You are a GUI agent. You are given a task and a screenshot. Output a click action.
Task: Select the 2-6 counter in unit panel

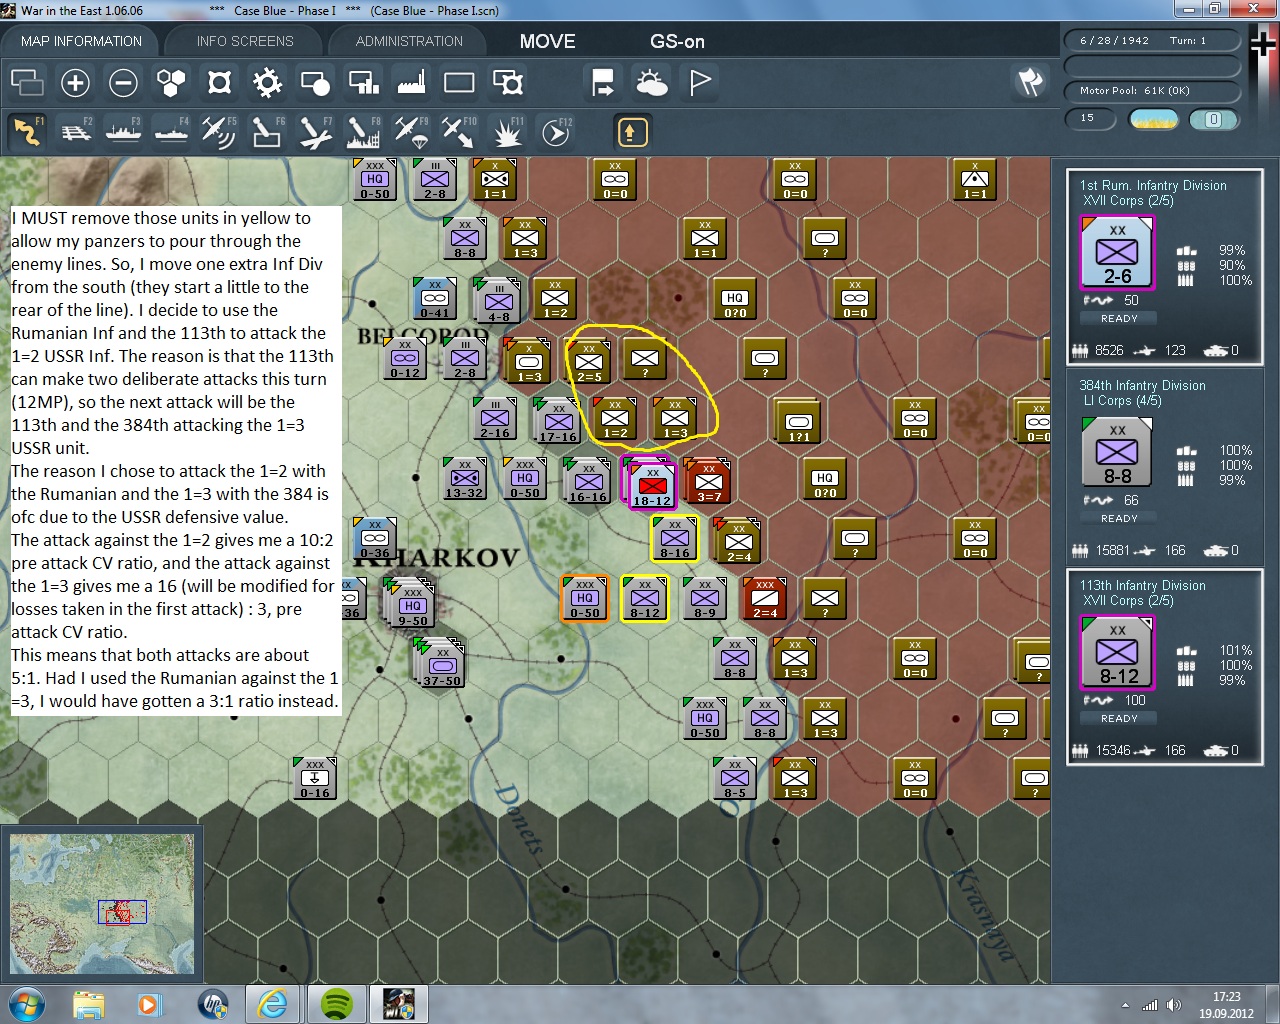(x=1117, y=253)
